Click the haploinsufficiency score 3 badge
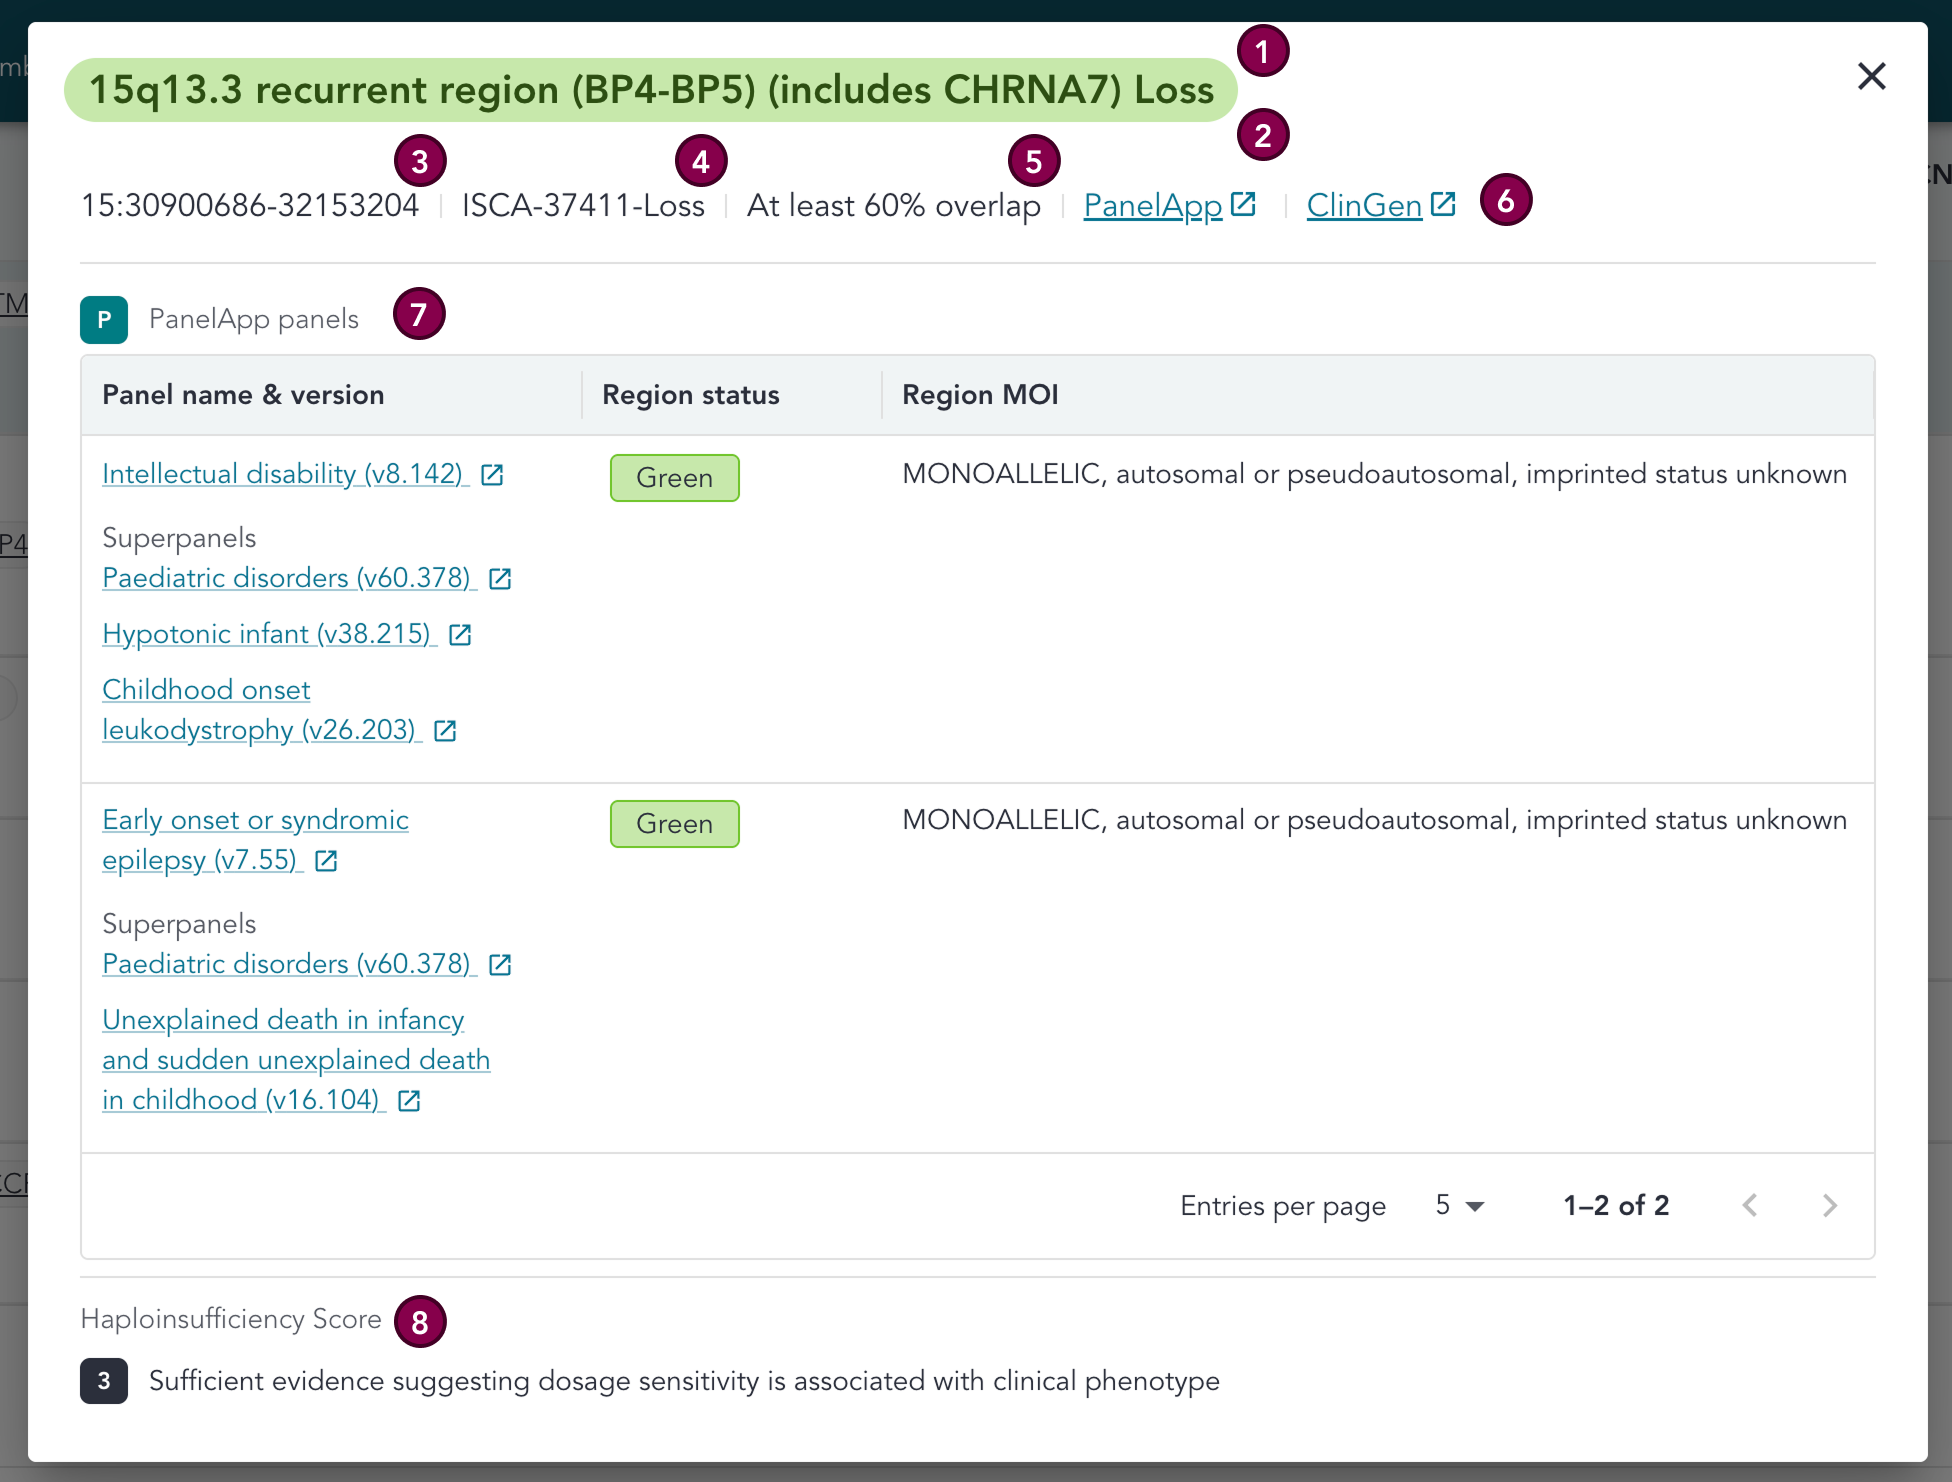 pos(104,1381)
